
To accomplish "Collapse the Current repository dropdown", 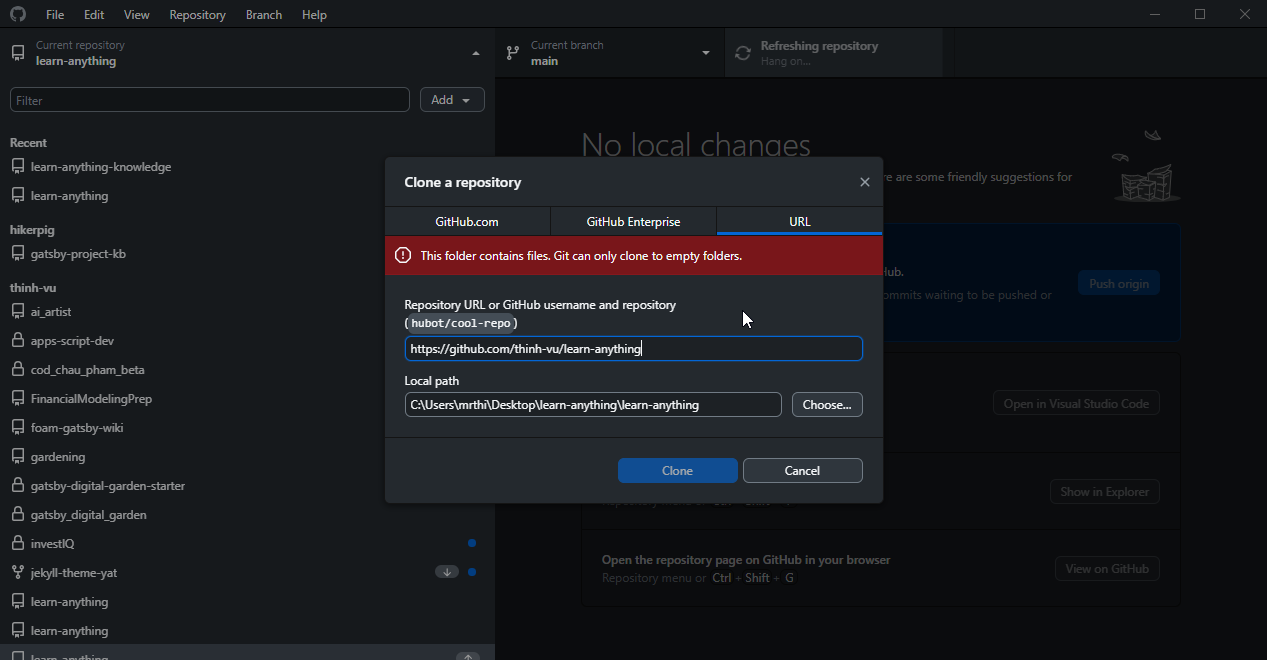I will click(x=476, y=53).
